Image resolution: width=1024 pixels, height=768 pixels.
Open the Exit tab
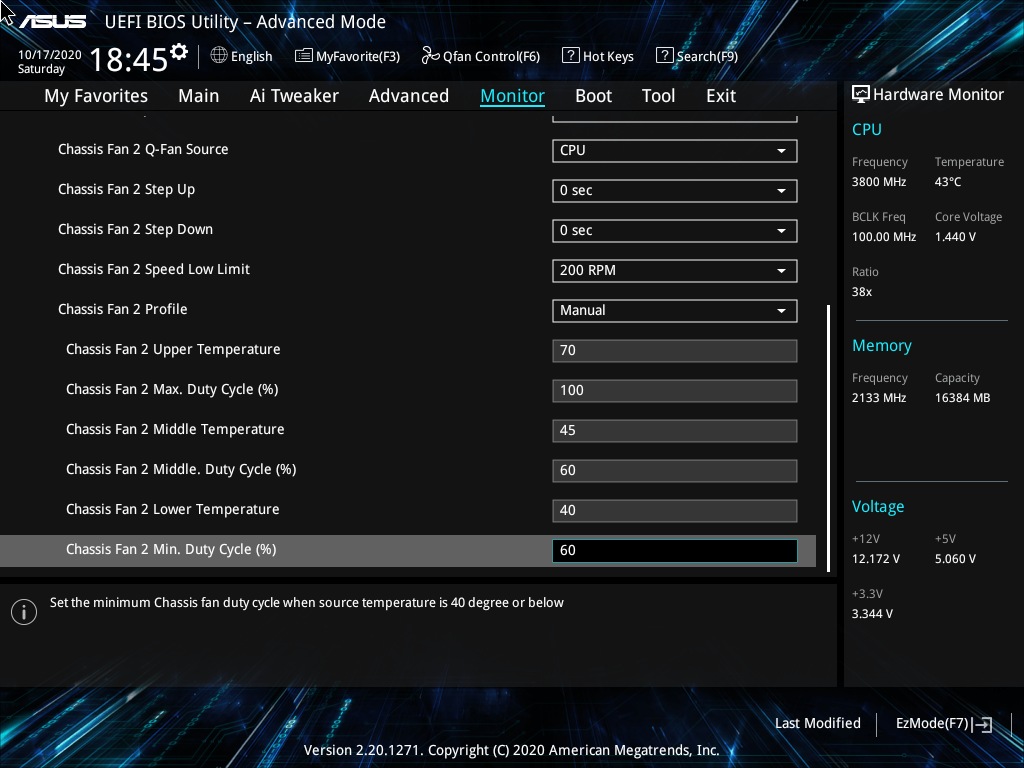click(721, 96)
